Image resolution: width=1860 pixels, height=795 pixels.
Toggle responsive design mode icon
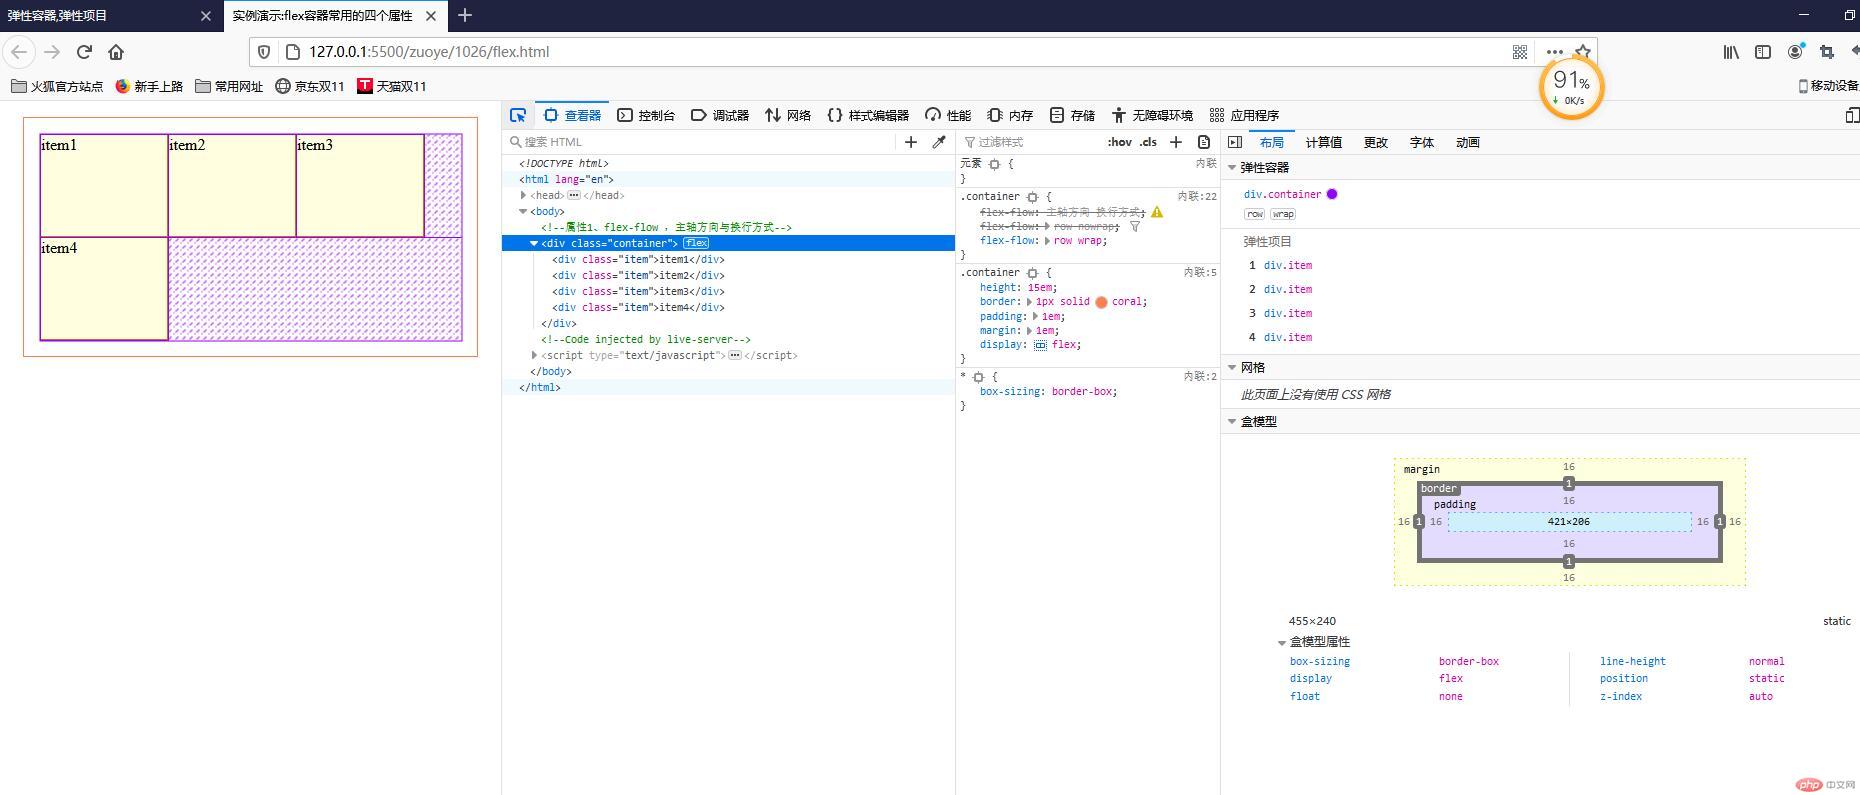pyautogui.click(x=1851, y=115)
